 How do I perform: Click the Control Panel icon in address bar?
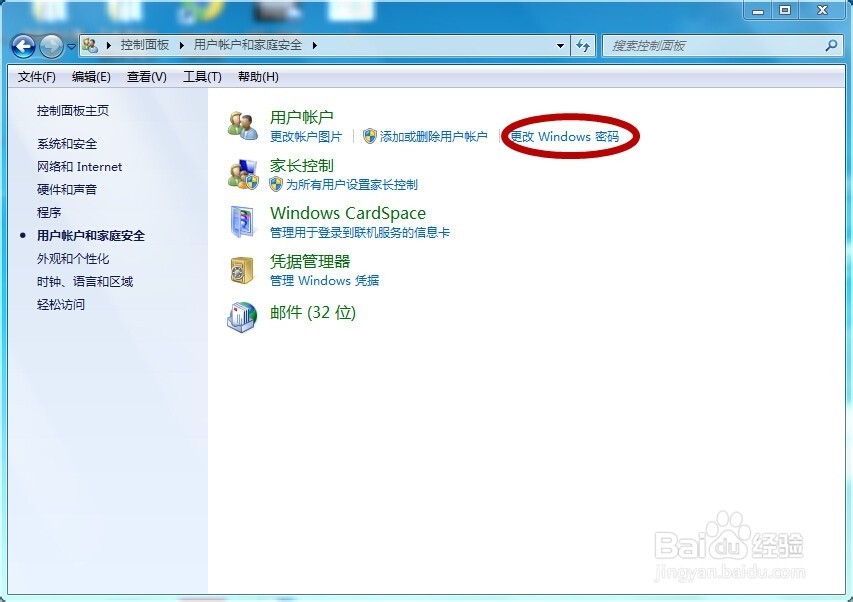[x=90, y=45]
